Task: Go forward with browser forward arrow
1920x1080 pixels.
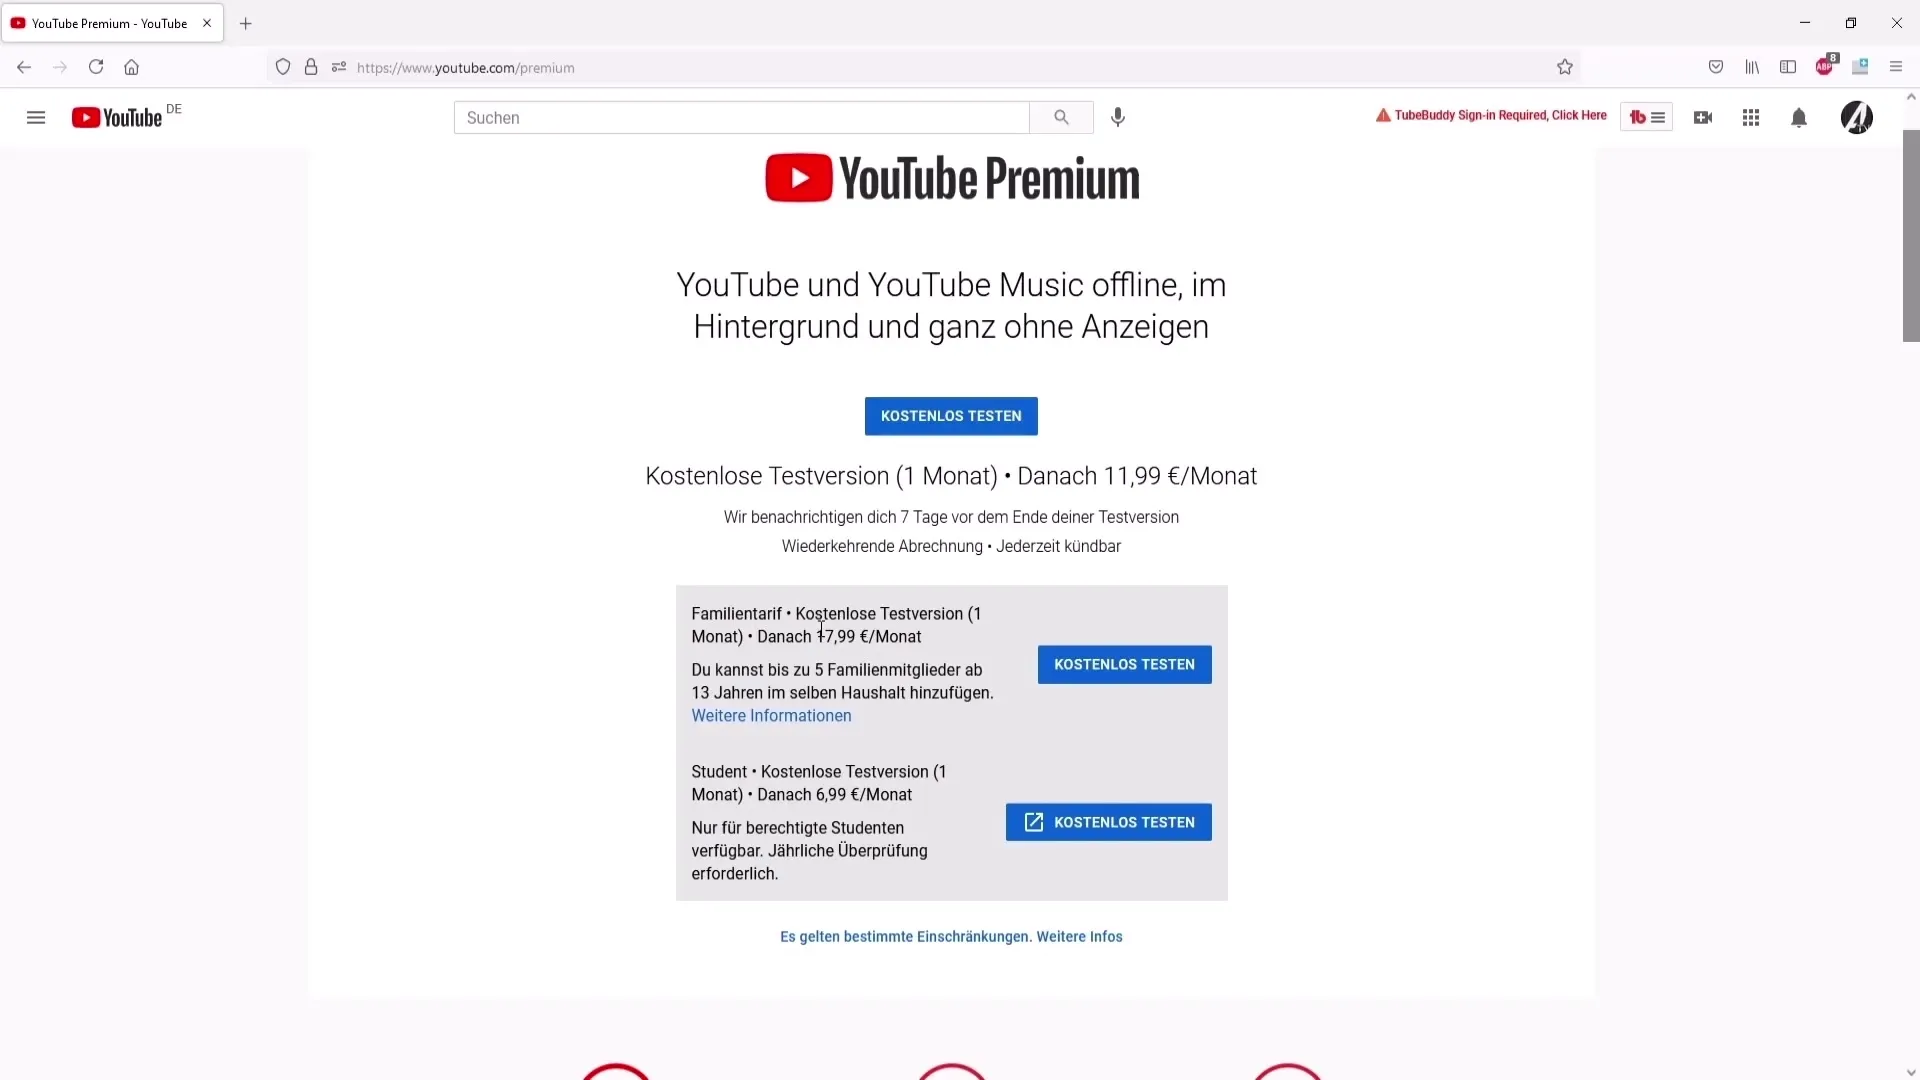Action: (x=60, y=67)
